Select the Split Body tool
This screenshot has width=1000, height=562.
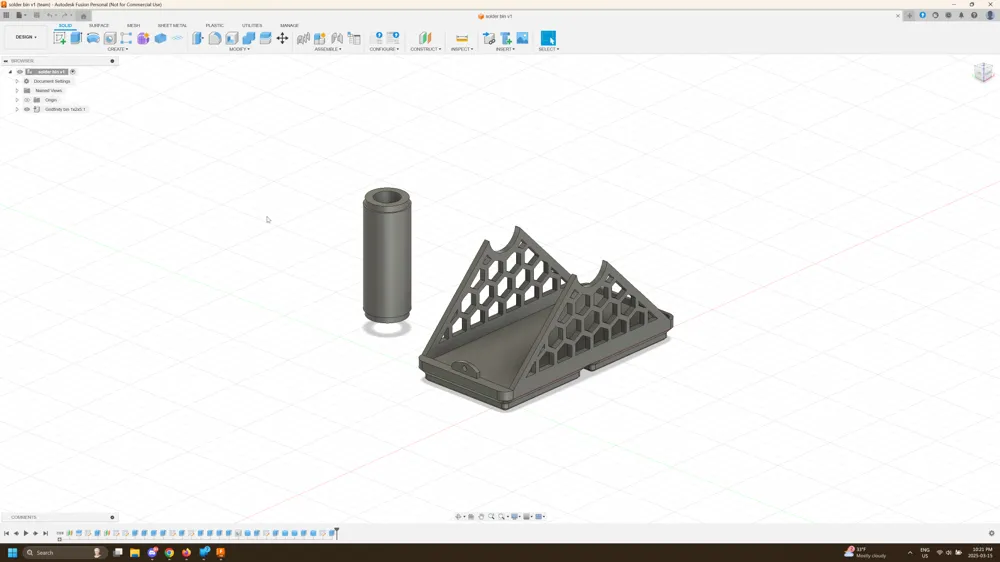[265, 38]
